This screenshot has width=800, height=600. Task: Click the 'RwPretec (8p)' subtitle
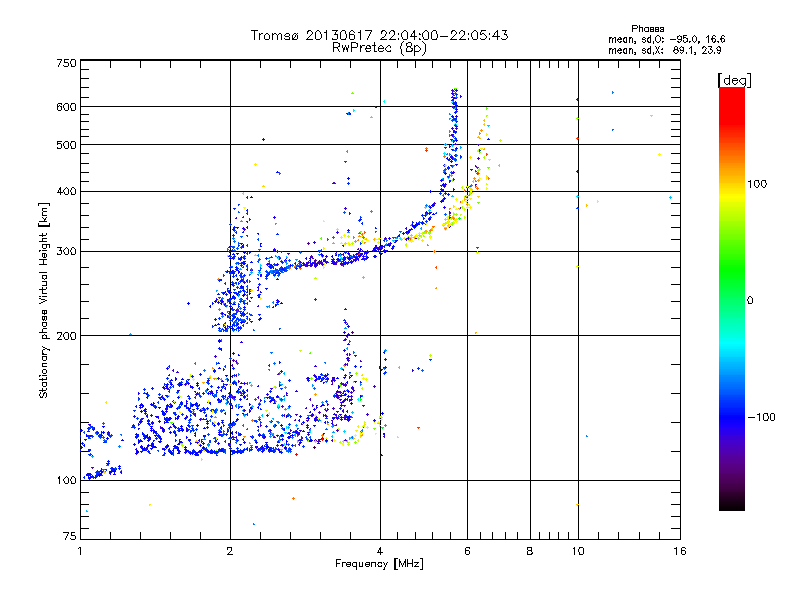pos(379,48)
